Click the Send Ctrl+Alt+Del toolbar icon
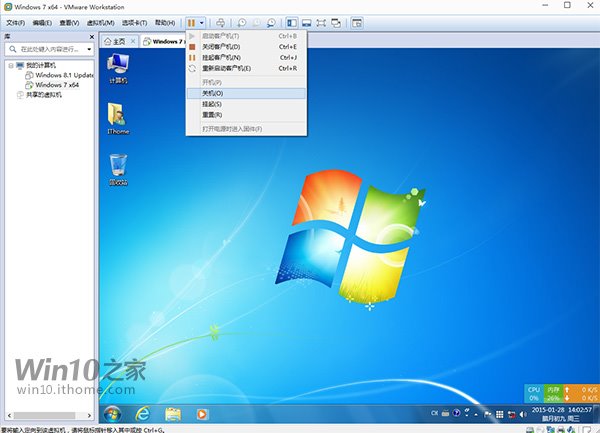This screenshot has width=600, height=433. click(220, 23)
